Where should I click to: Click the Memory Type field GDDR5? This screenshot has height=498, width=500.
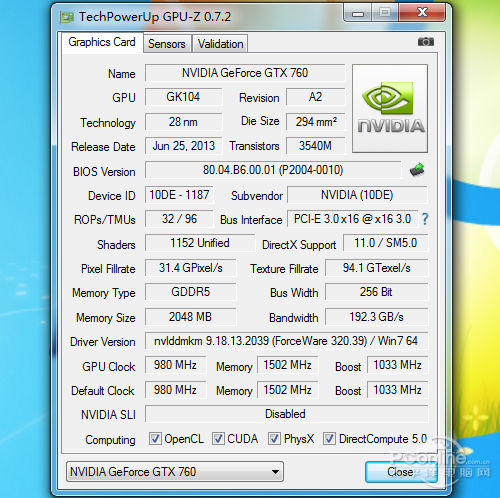[x=191, y=292]
